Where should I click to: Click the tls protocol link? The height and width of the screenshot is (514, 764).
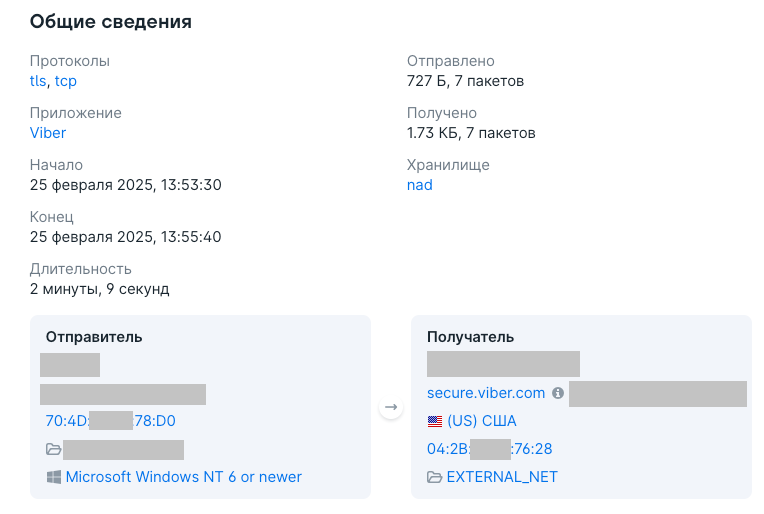point(38,81)
